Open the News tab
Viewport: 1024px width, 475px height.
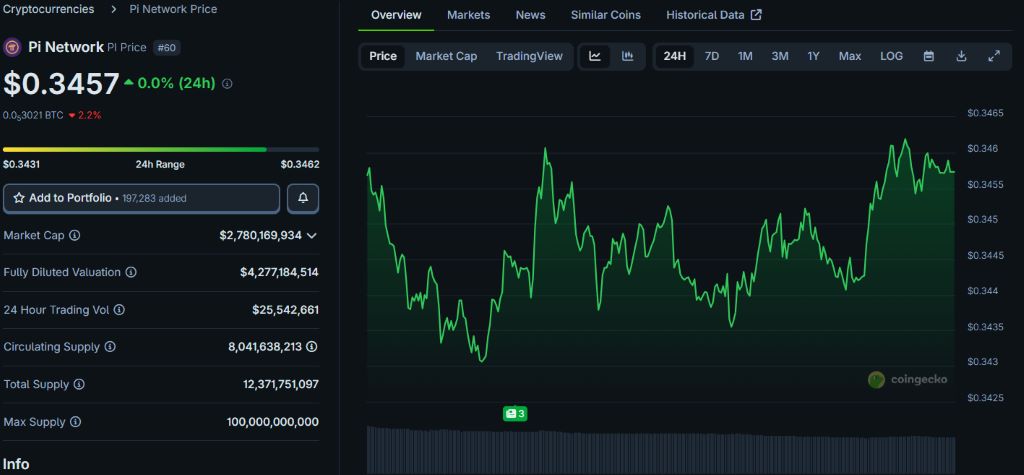tap(530, 14)
